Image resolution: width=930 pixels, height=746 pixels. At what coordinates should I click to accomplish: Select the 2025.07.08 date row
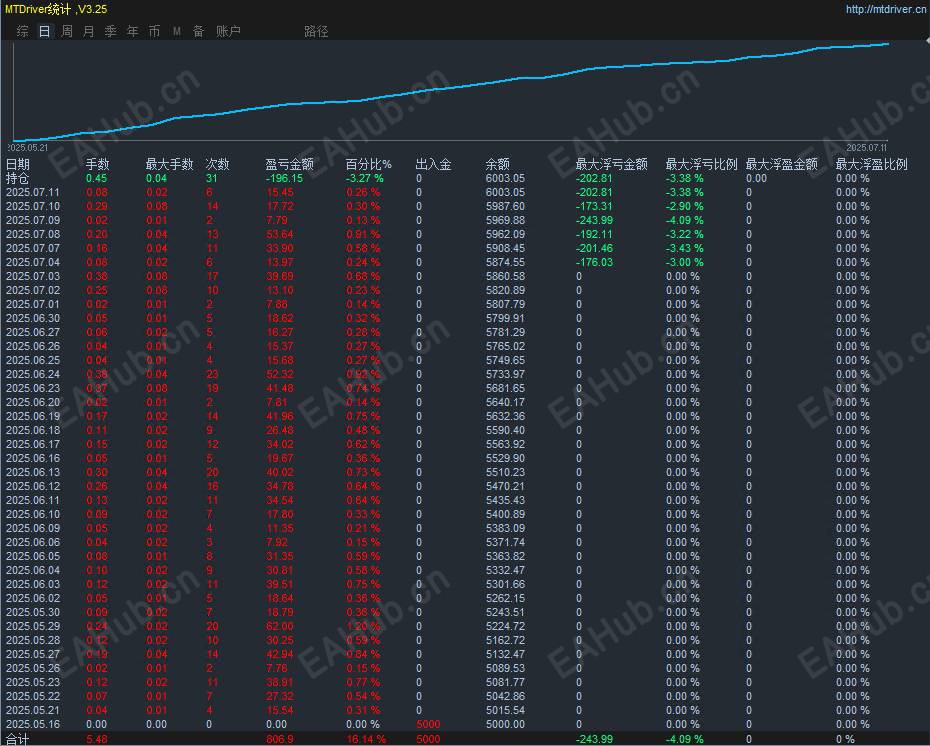pyautogui.click(x=33, y=234)
